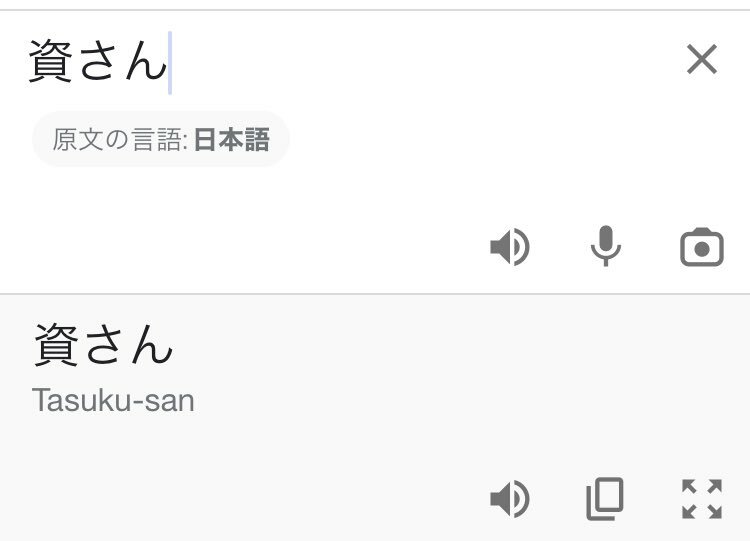Click the divider between input and result panels
Viewport: 750px width, 541px height.
click(375, 294)
